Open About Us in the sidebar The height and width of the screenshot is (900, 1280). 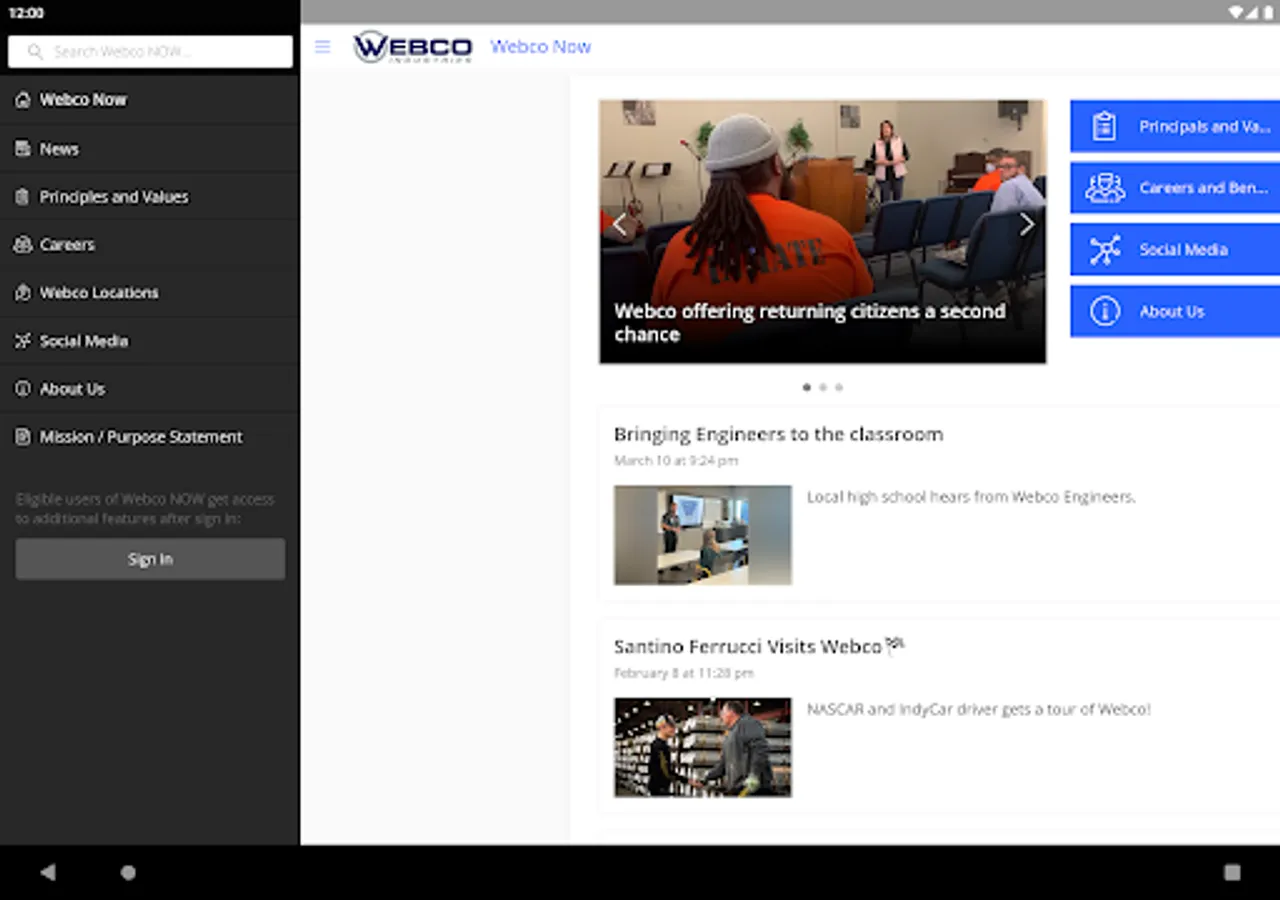point(150,389)
